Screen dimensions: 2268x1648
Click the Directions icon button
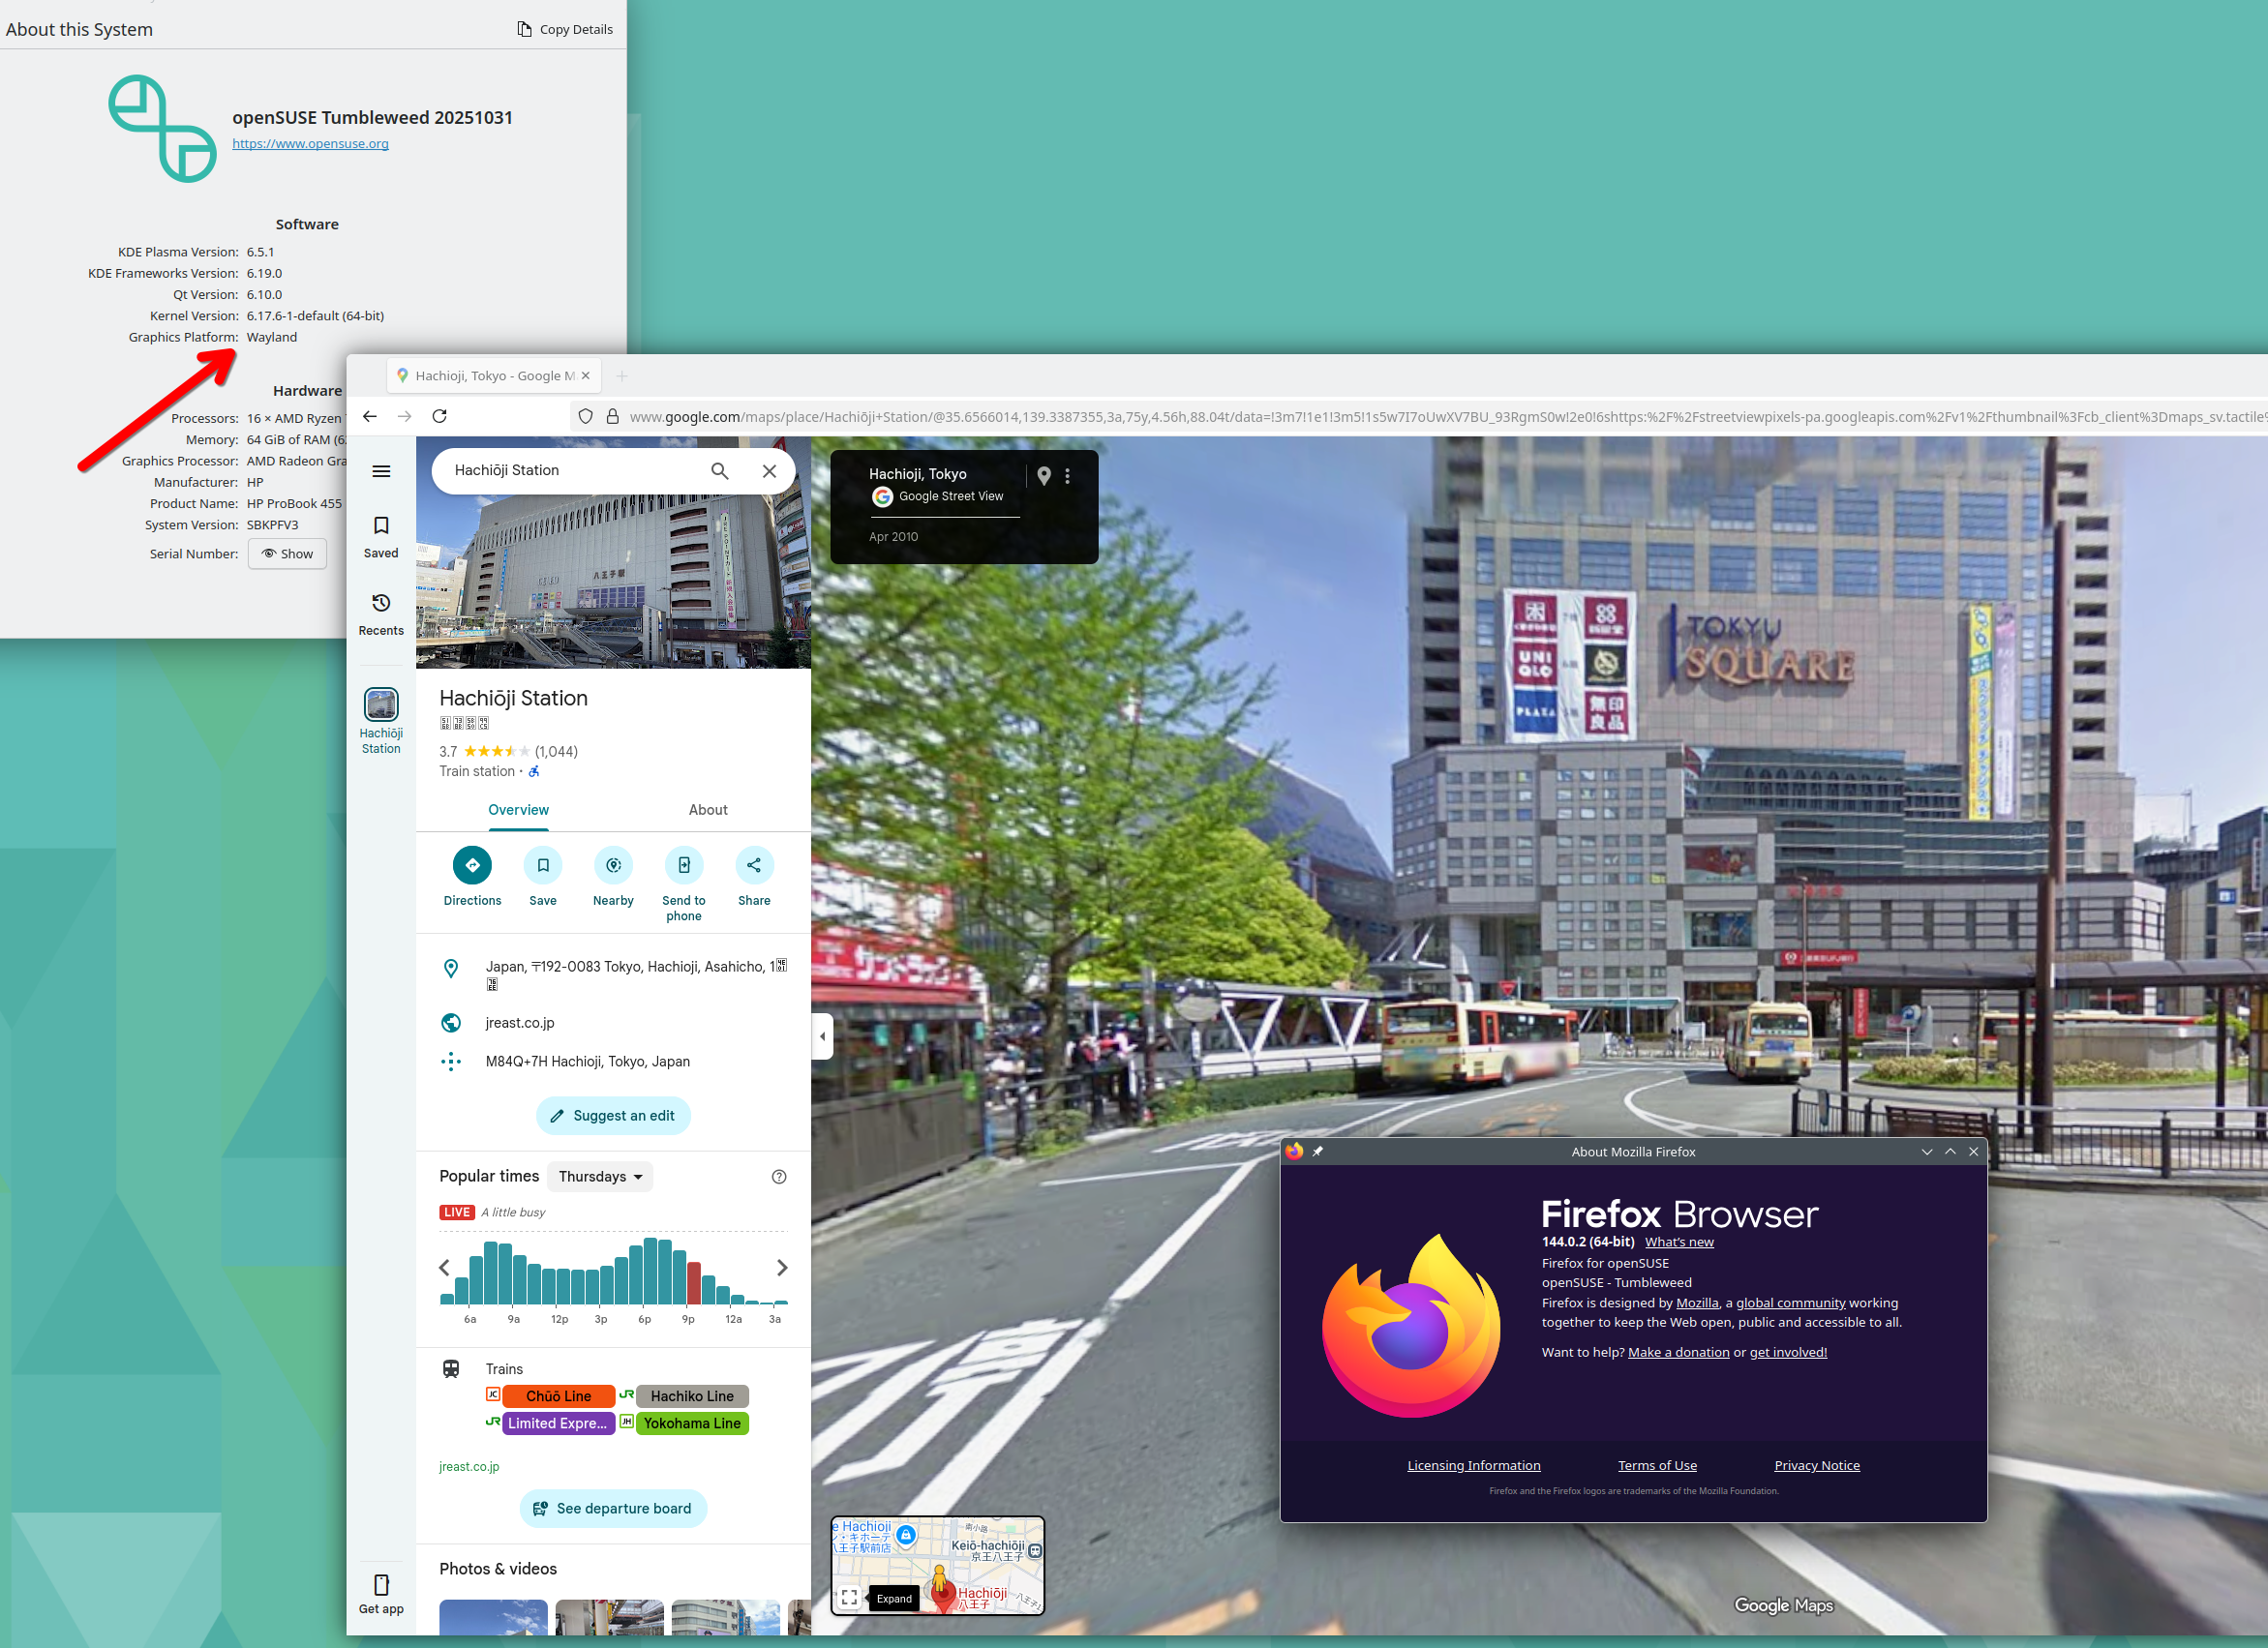coord(472,865)
